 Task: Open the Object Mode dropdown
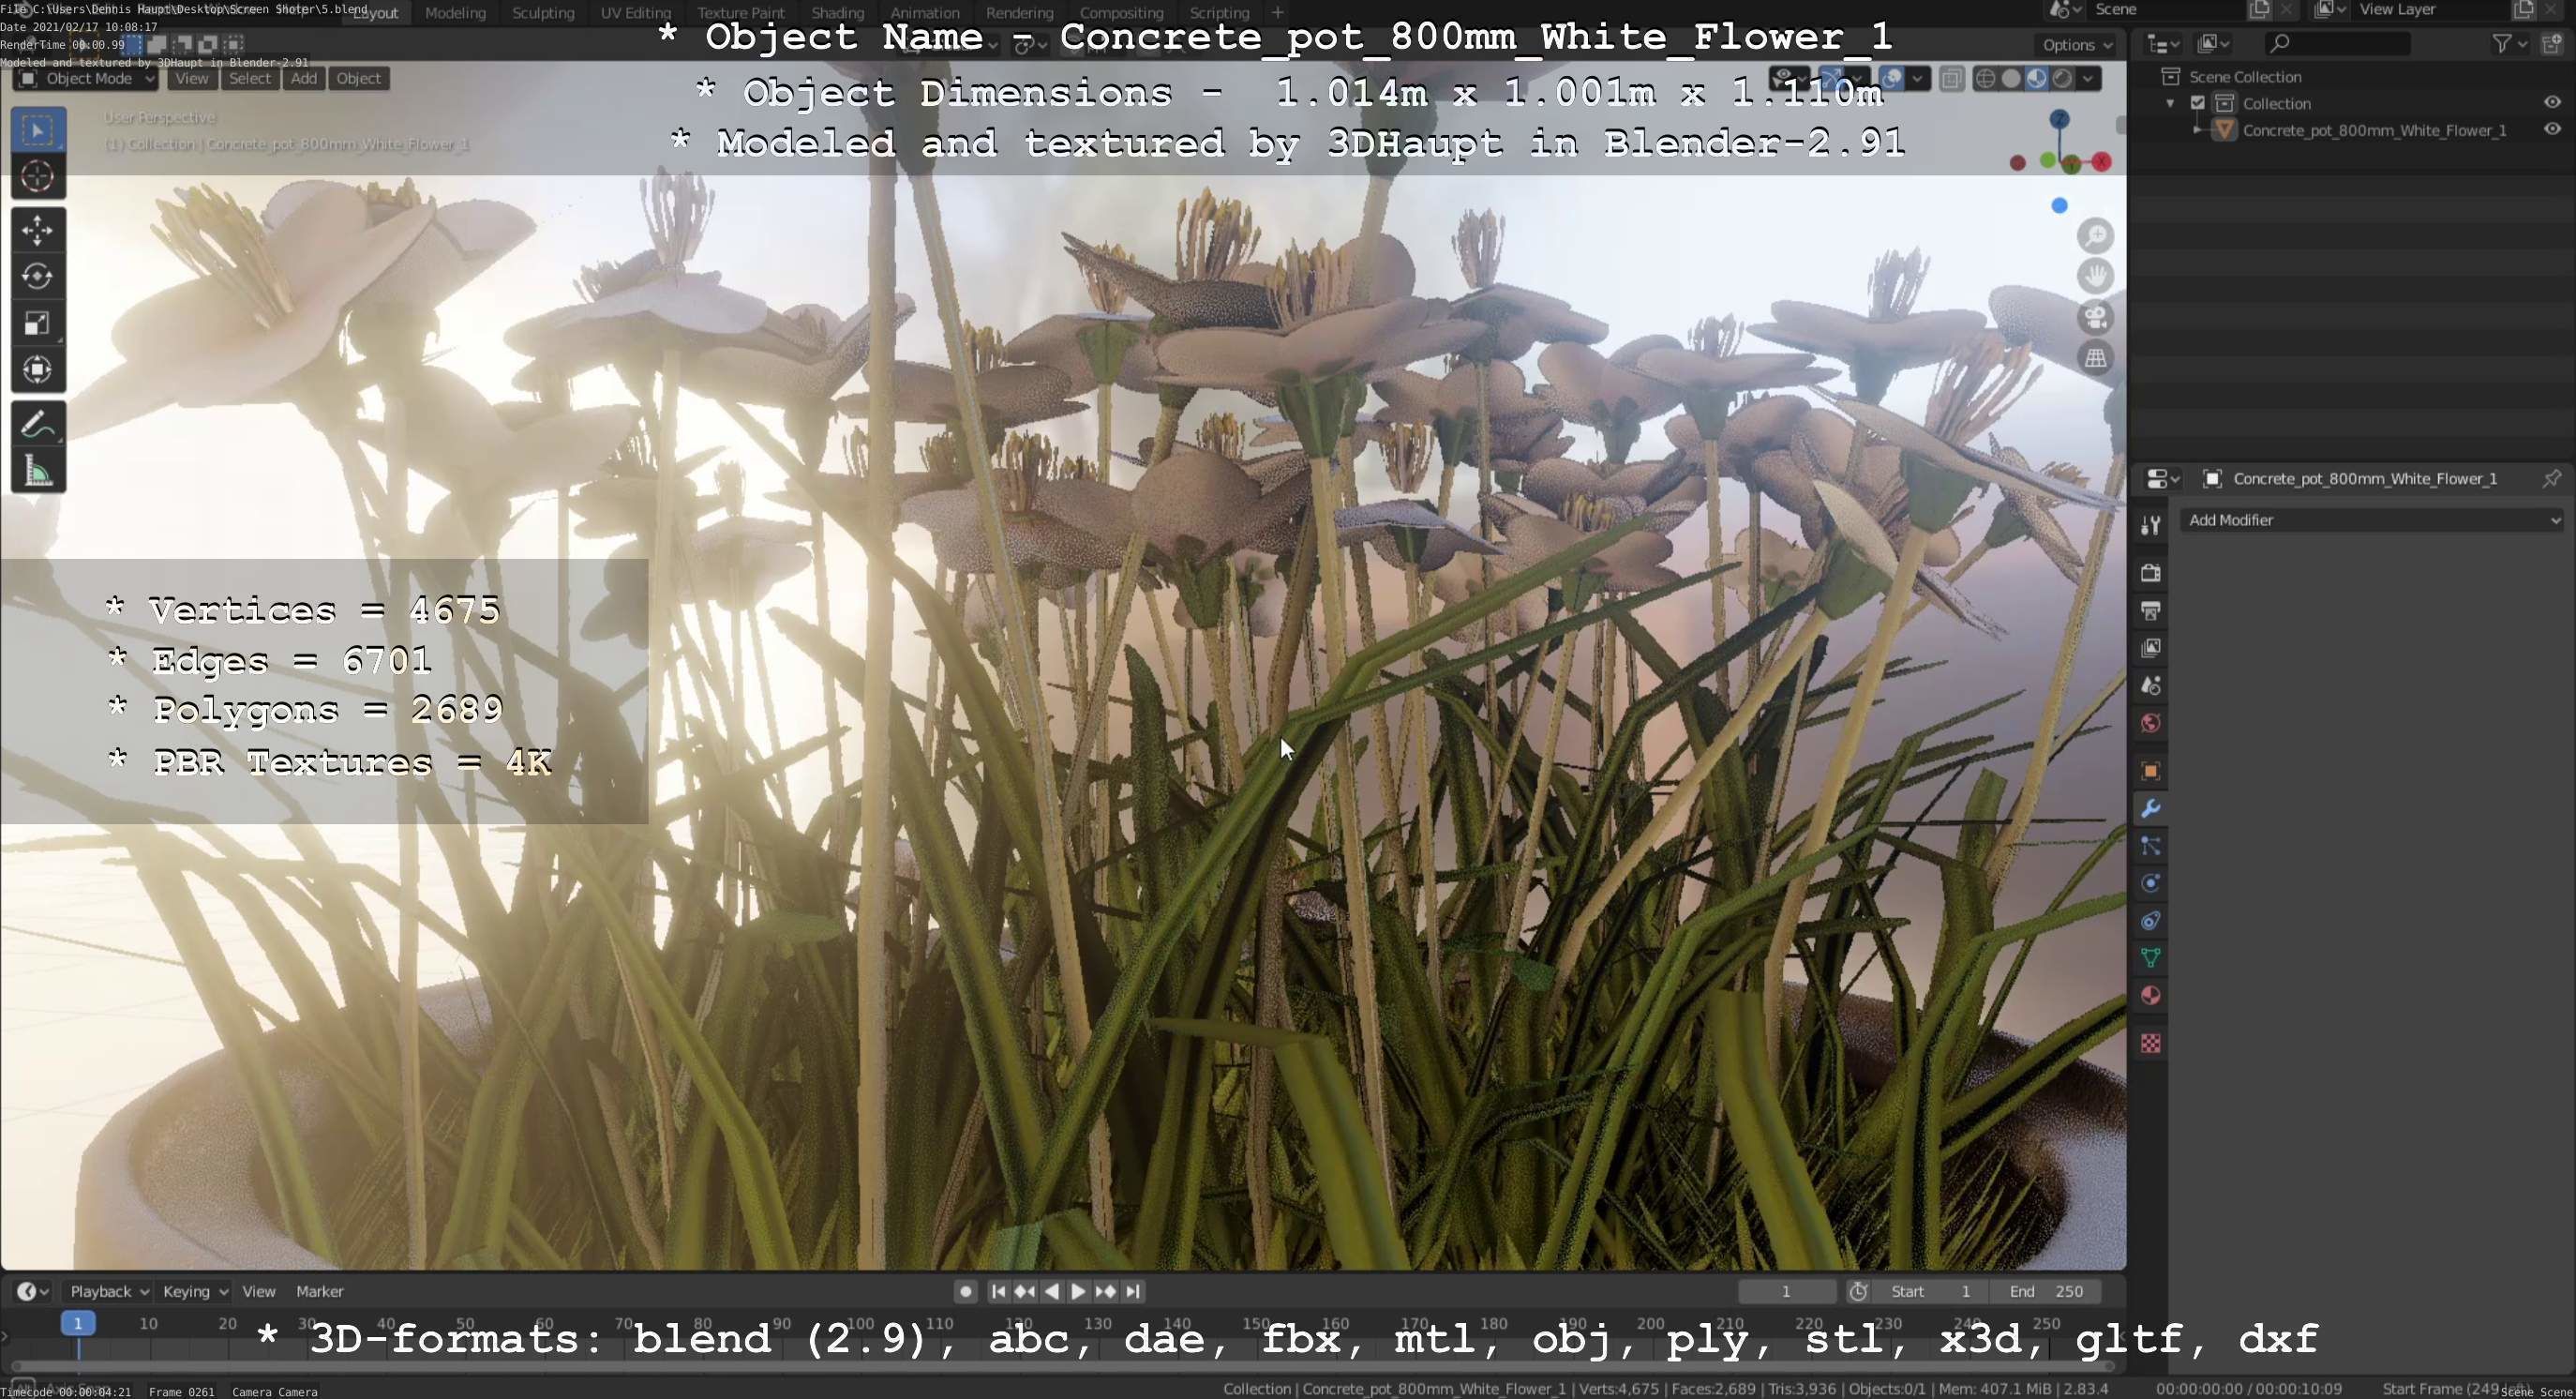(x=87, y=78)
